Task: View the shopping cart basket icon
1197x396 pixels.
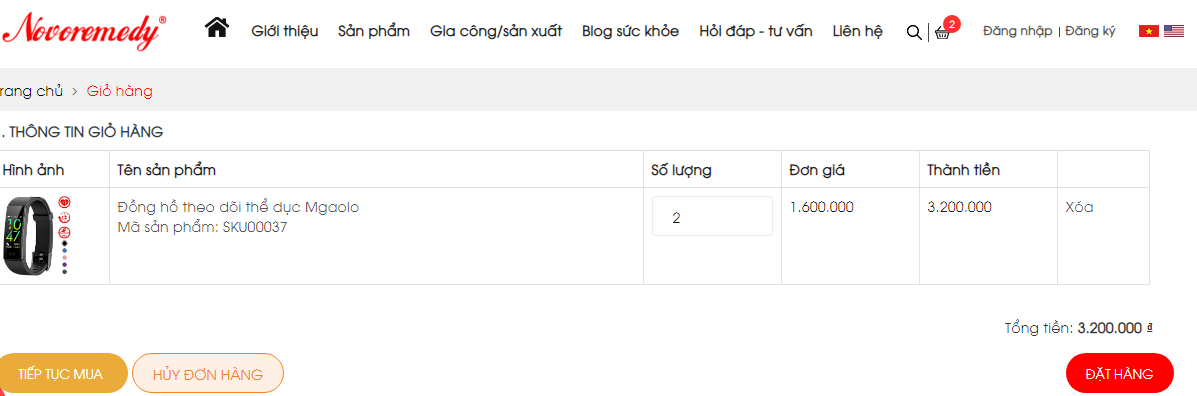Action: [943, 32]
